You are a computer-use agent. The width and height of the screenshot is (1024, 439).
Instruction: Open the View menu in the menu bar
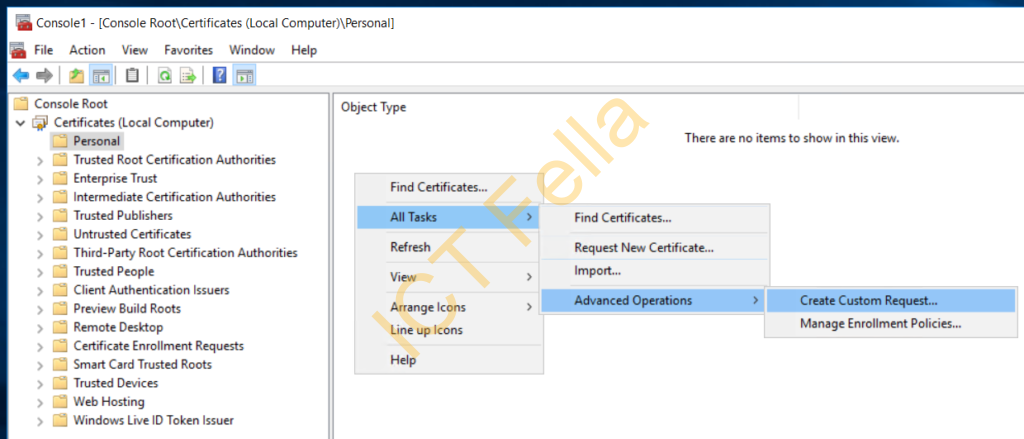(135, 50)
